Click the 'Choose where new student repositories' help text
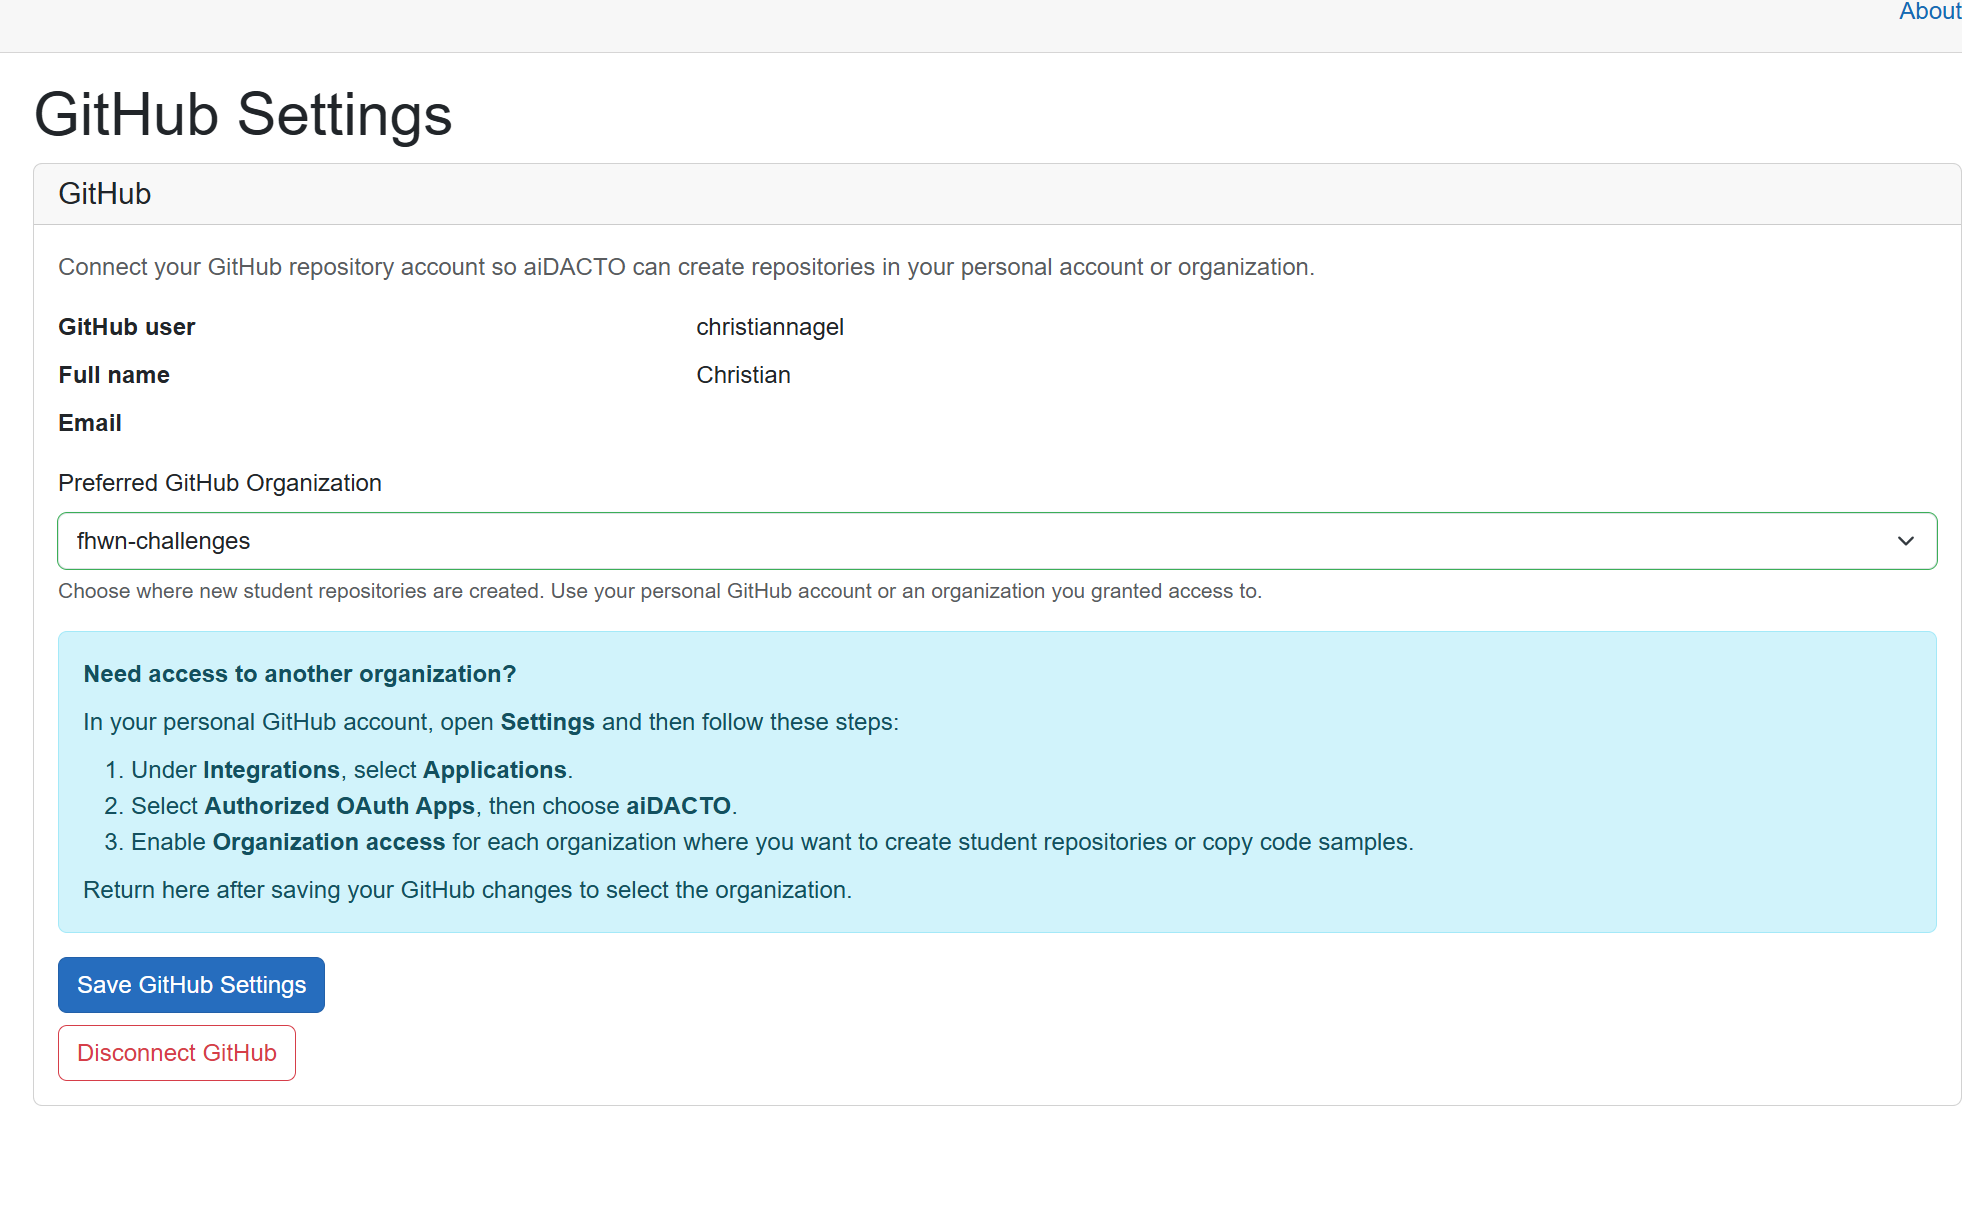 coord(660,591)
